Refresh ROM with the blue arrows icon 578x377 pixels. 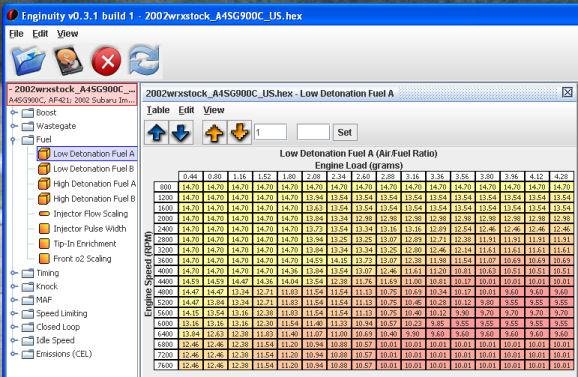point(144,60)
